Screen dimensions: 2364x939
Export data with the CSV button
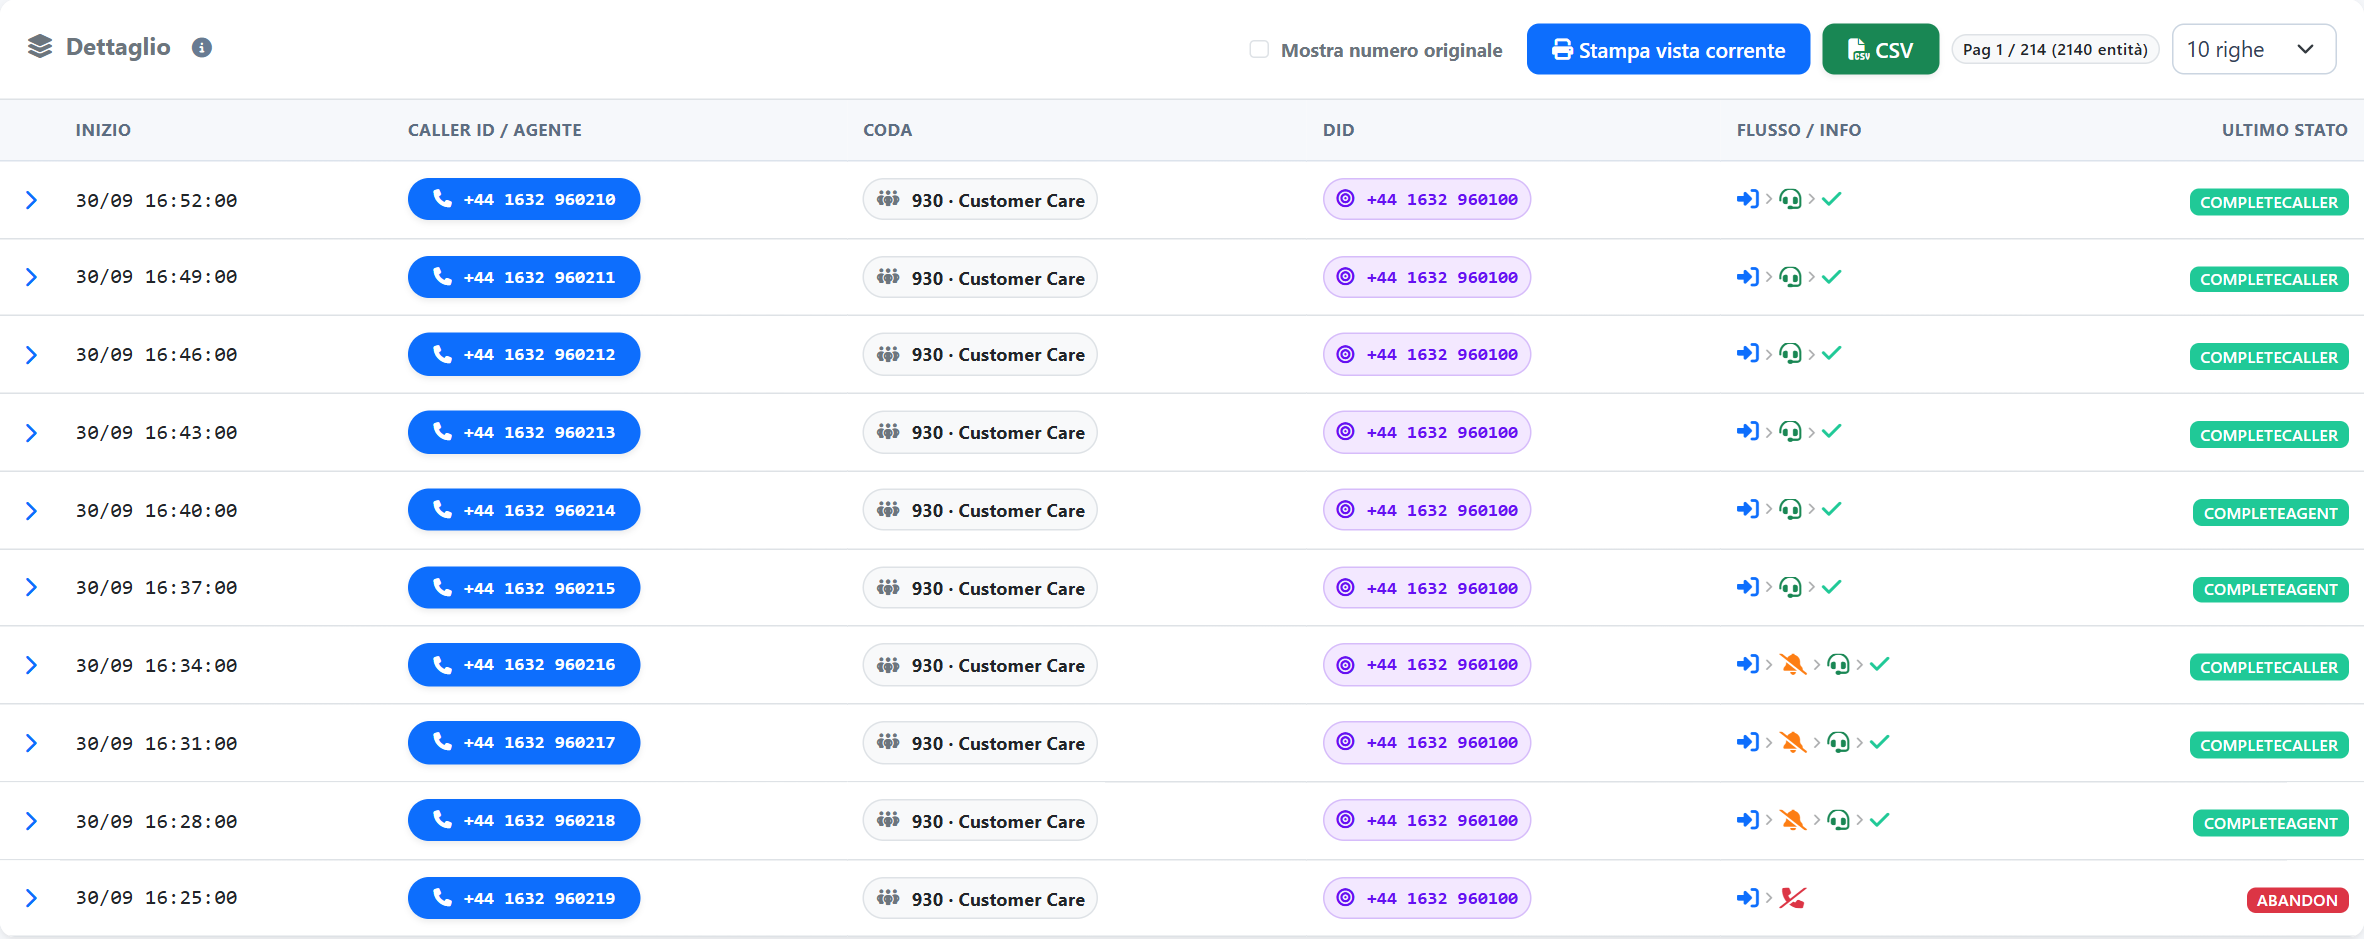tap(1880, 49)
